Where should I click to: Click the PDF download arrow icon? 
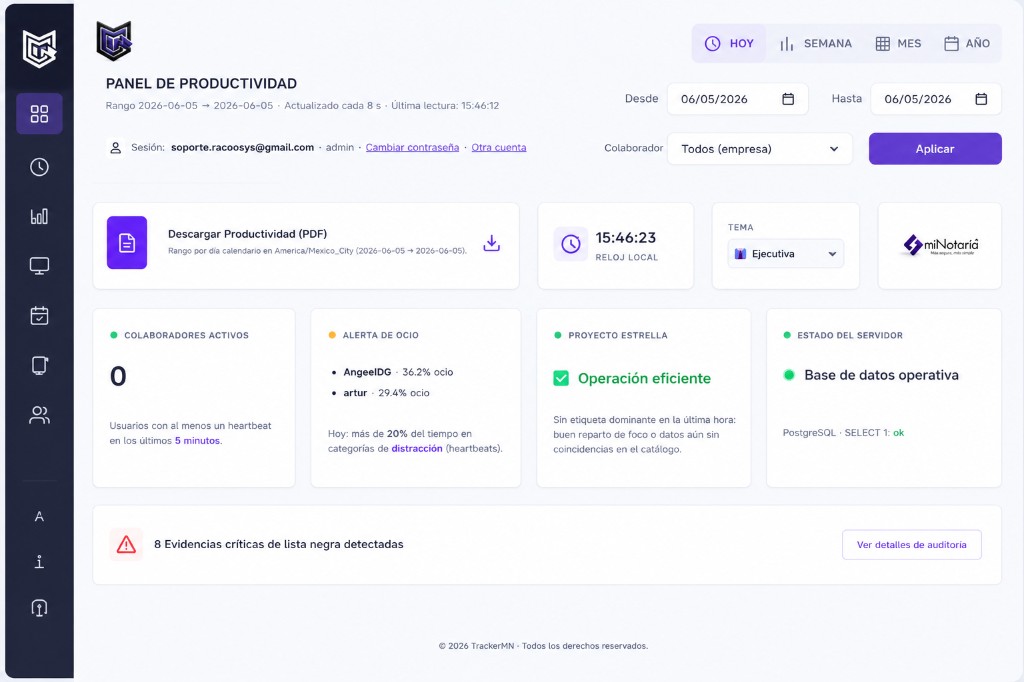click(x=492, y=243)
